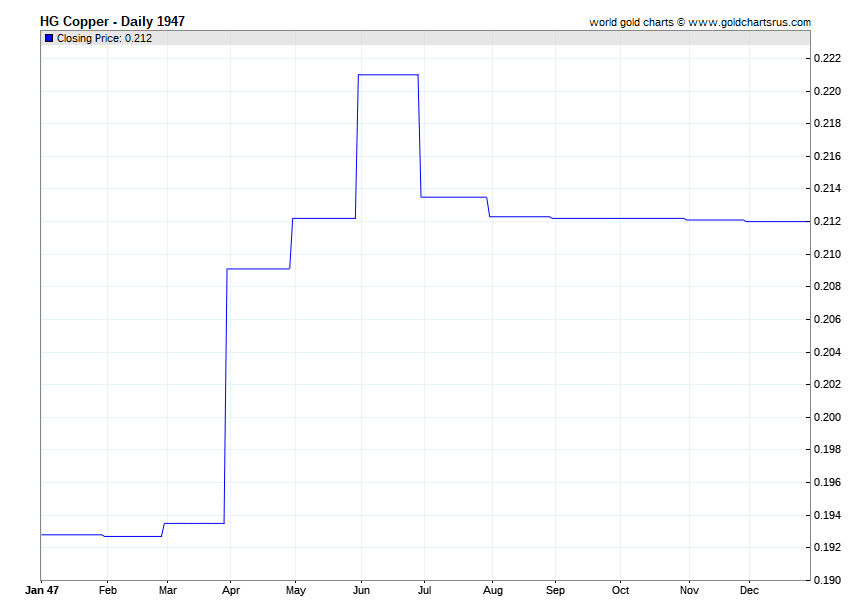The image size is (850, 616).
Task: Click the 'Aug' x-axis label
Action: click(493, 590)
